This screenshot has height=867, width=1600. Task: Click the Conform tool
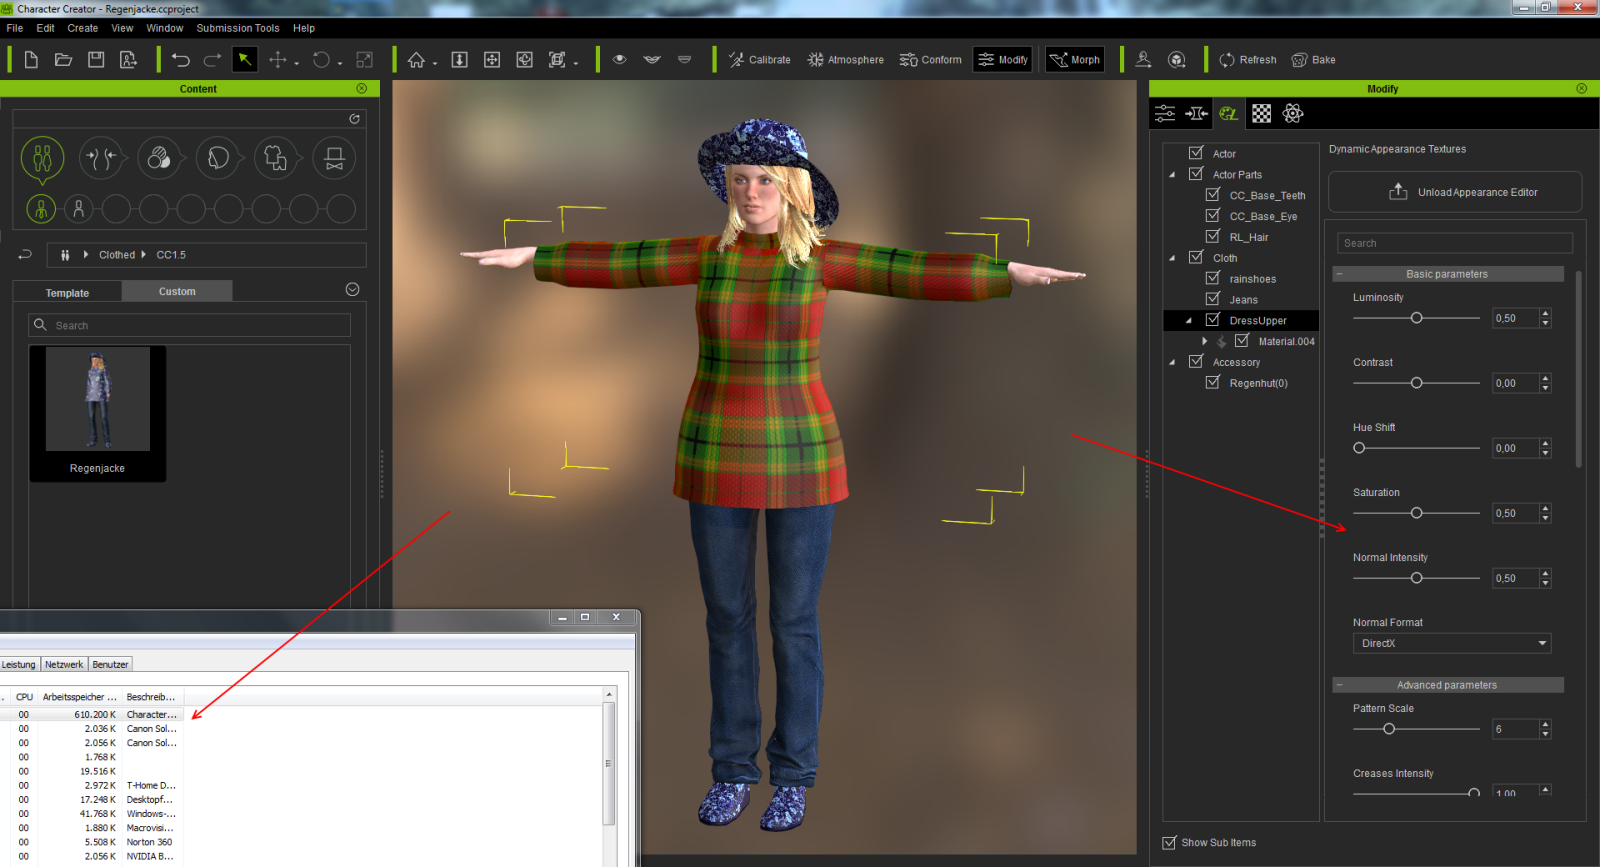[931, 60]
